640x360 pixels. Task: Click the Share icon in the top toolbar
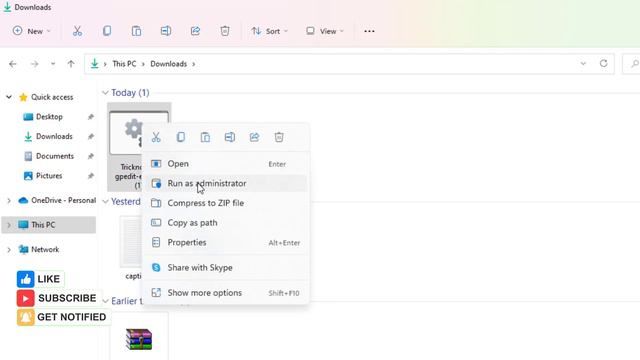(x=195, y=31)
